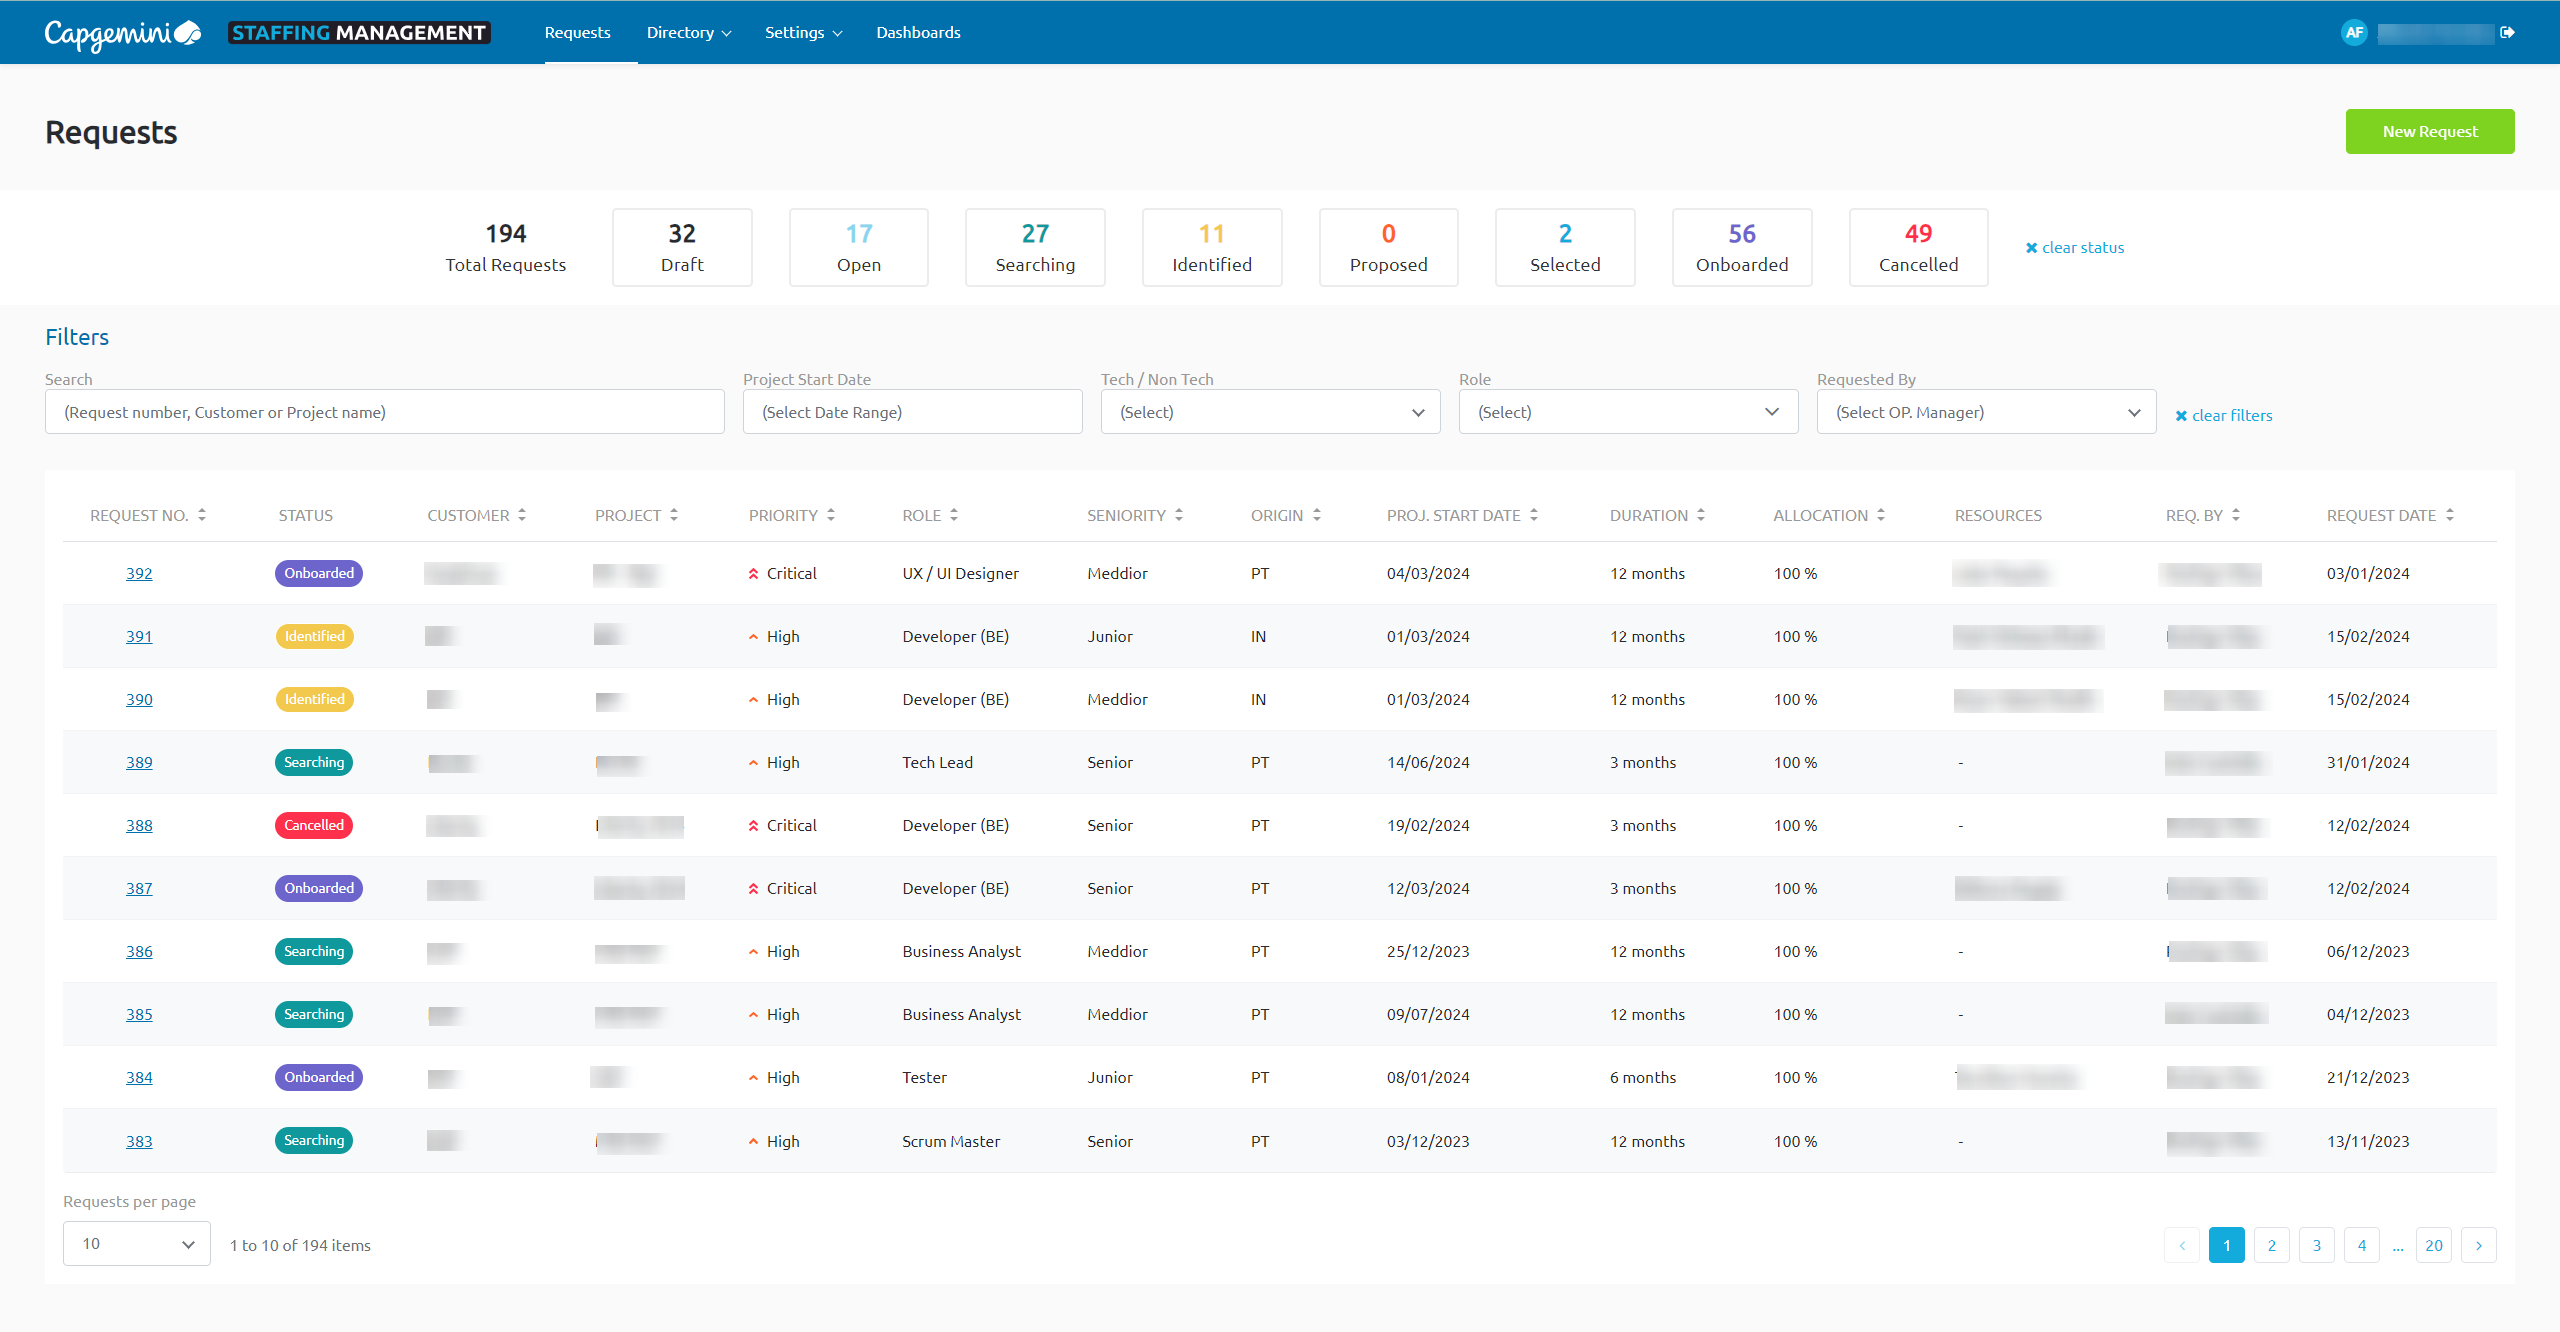Sort by Proj. Start Date arrows

(1534, 515)
